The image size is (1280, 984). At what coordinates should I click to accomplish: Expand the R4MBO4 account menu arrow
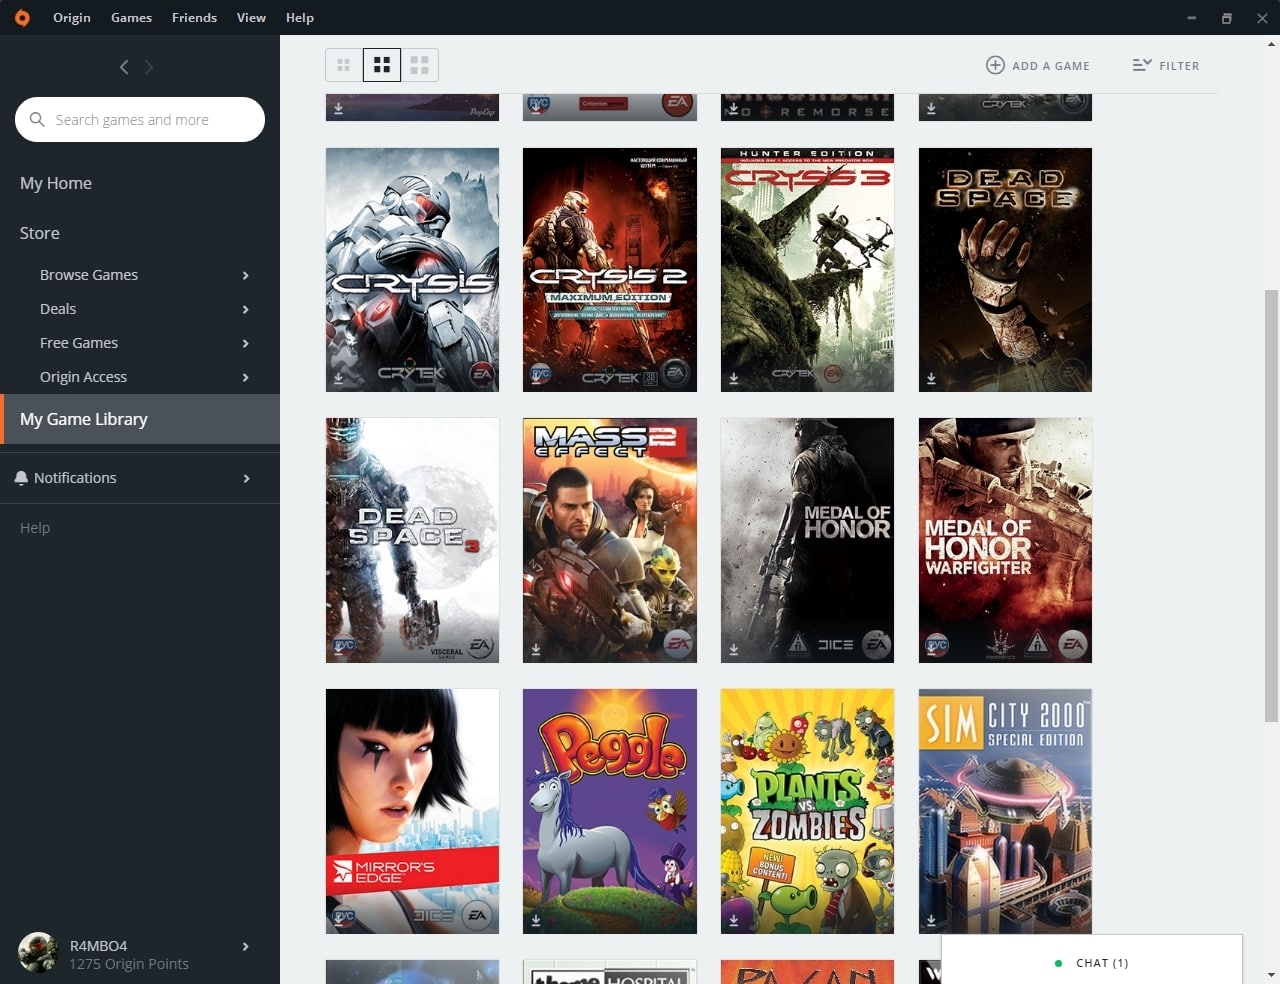pyautogui.click(x=246, y=946)
